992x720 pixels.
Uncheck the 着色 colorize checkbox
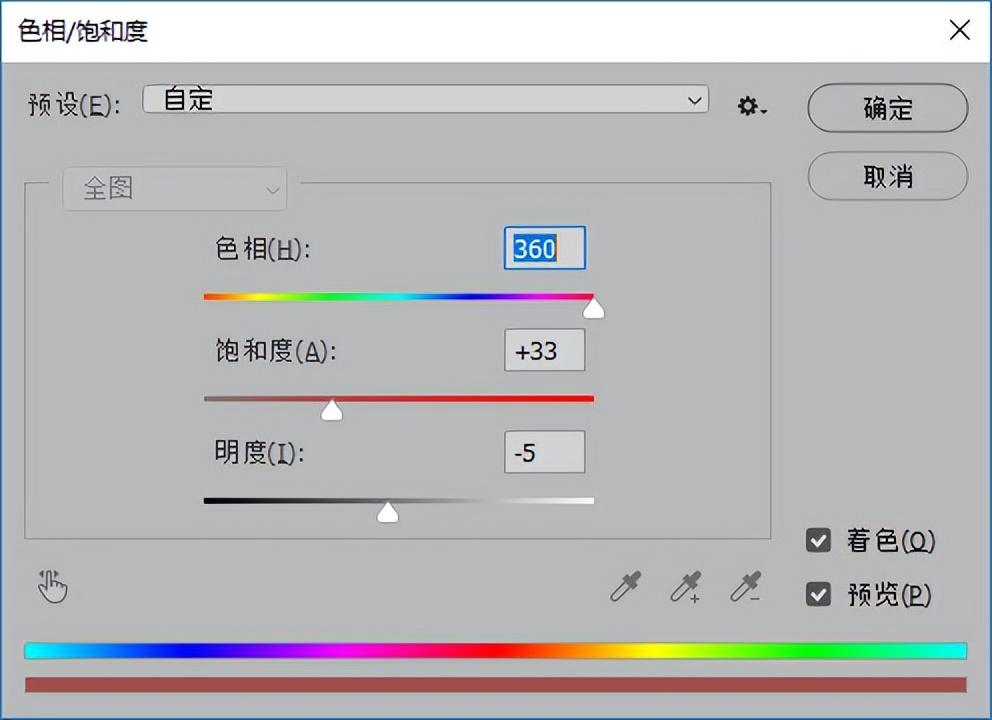coord(818,540)
